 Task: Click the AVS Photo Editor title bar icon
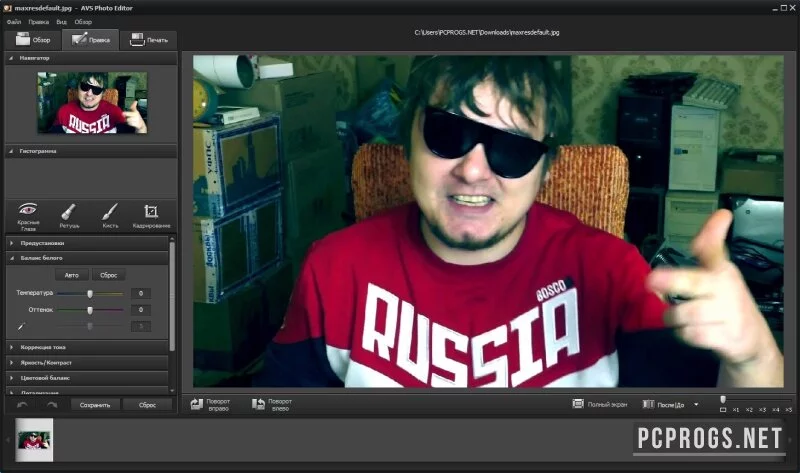(x=7, y=8)
